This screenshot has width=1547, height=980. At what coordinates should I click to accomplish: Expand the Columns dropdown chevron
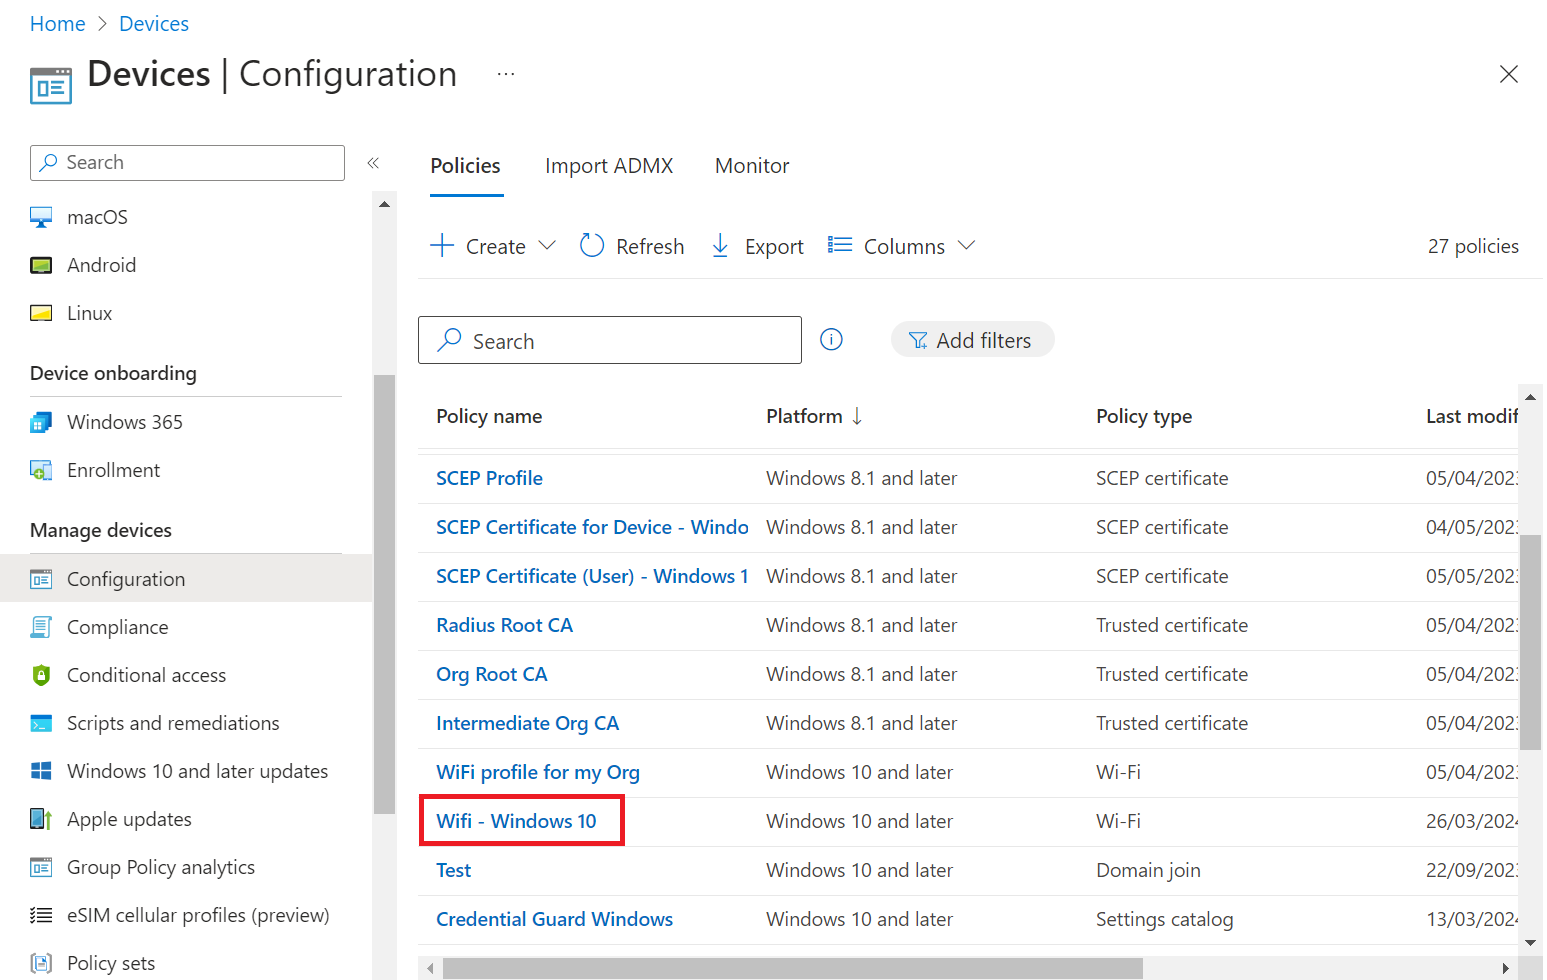(966, 245)
